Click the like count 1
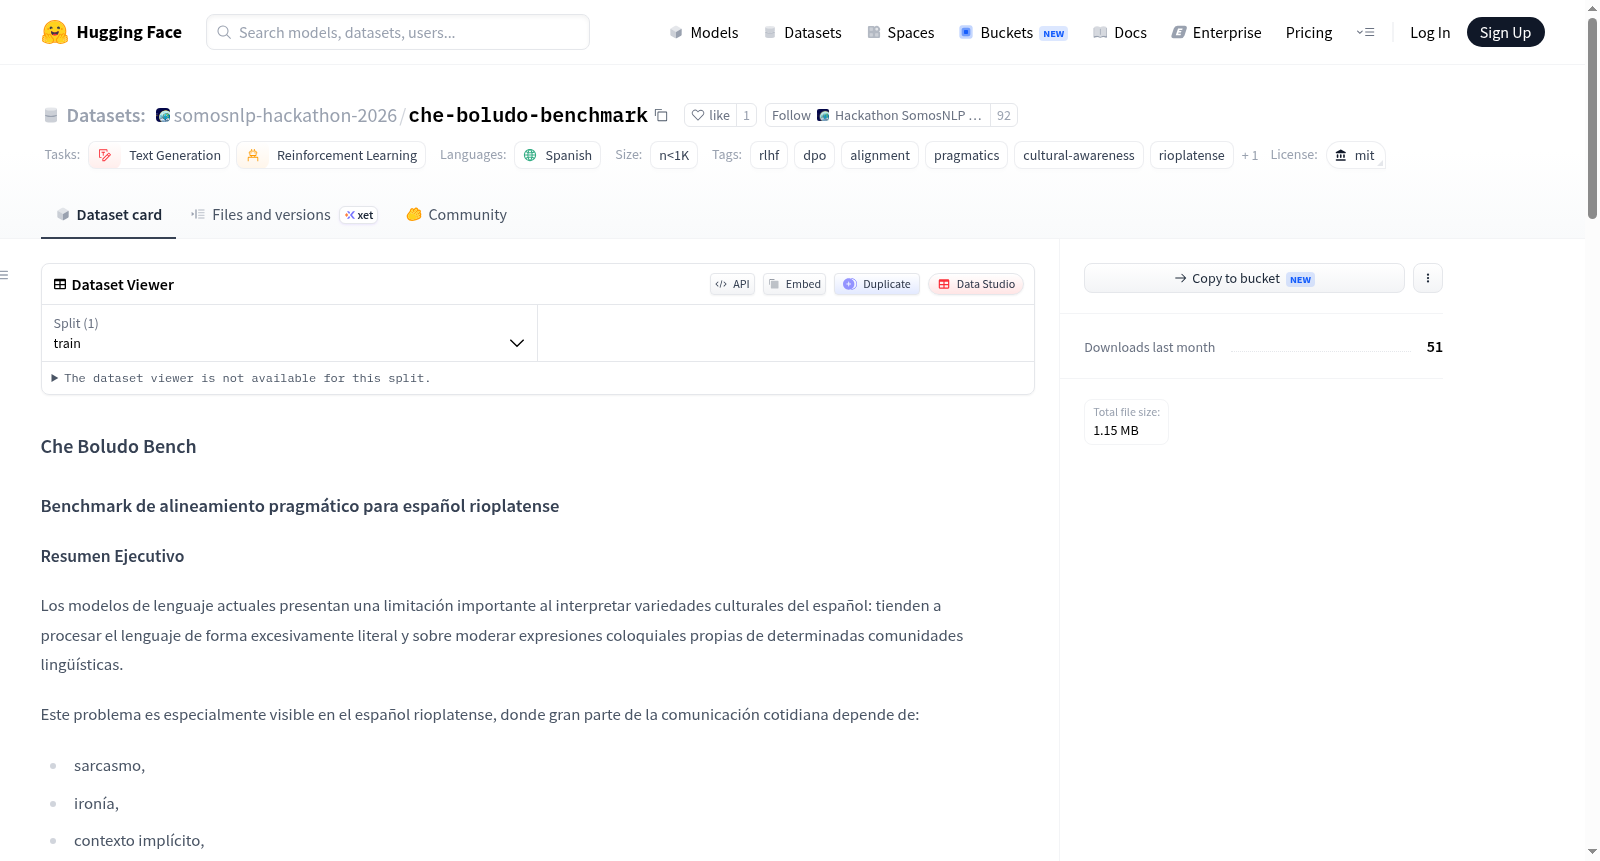This screenshot has height=861, width=1600. (746, 115)
